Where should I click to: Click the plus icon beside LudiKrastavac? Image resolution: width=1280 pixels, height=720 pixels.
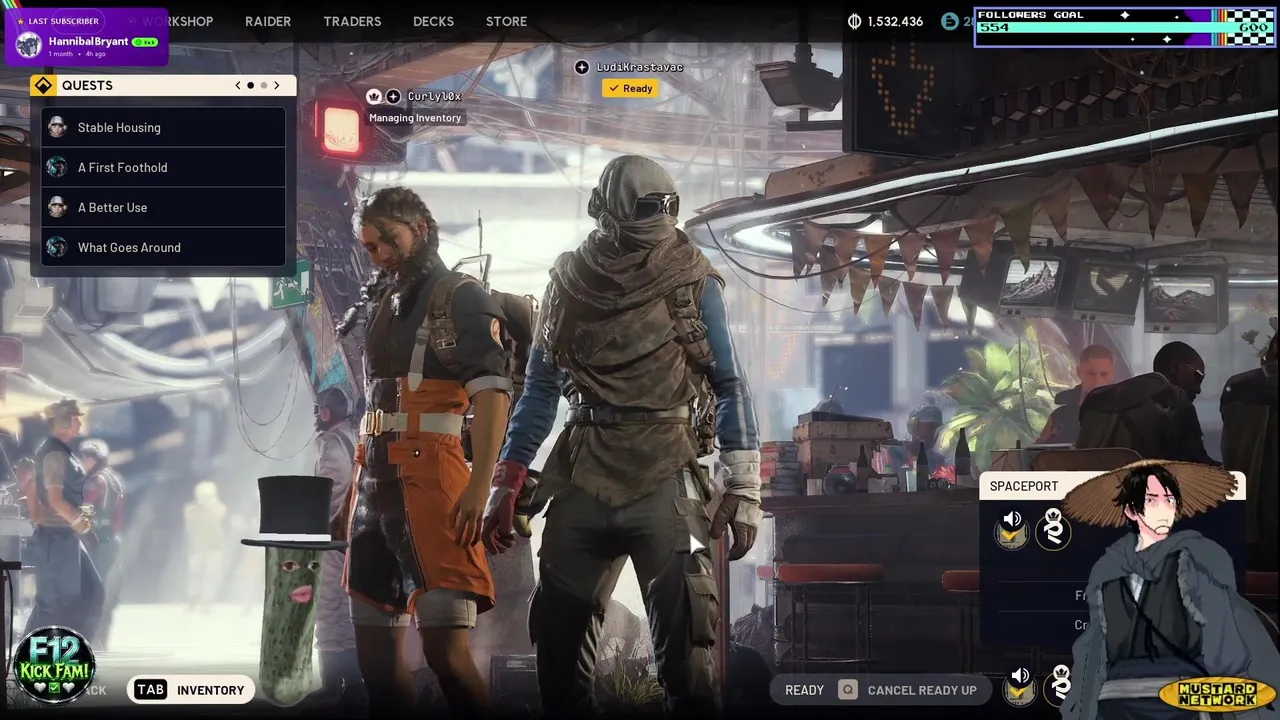point(582,67)
